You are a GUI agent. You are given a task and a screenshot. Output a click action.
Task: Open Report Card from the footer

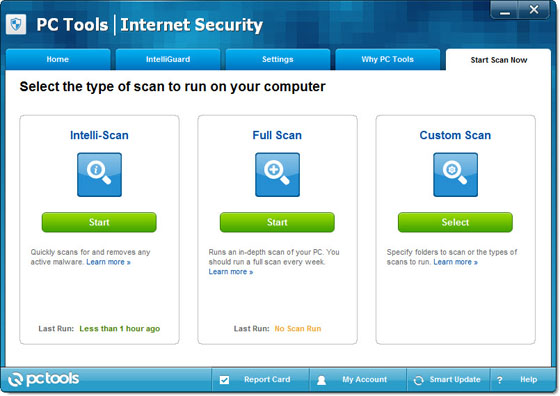(260, 380)
